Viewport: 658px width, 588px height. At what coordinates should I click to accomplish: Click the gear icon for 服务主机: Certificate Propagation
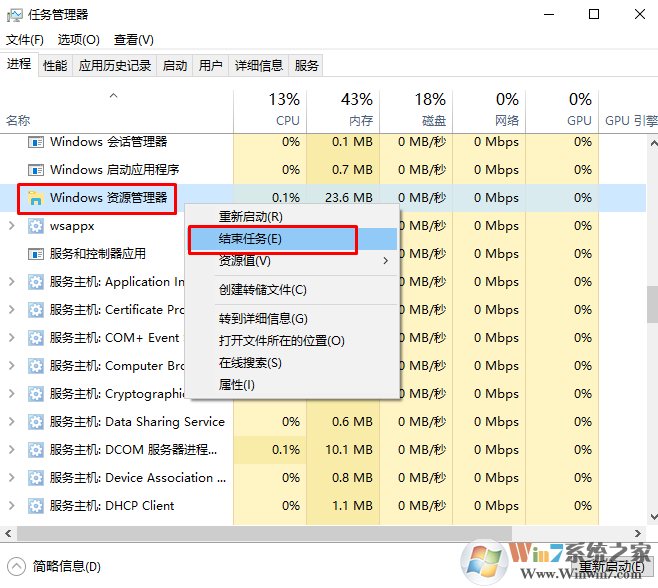[x=36, y=310]
